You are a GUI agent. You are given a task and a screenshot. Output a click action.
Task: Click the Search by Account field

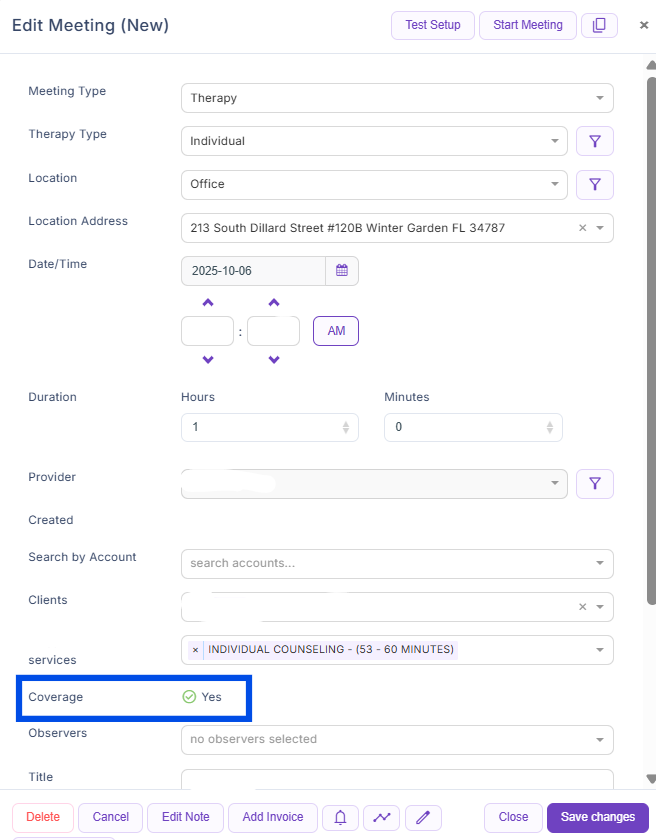390,563
